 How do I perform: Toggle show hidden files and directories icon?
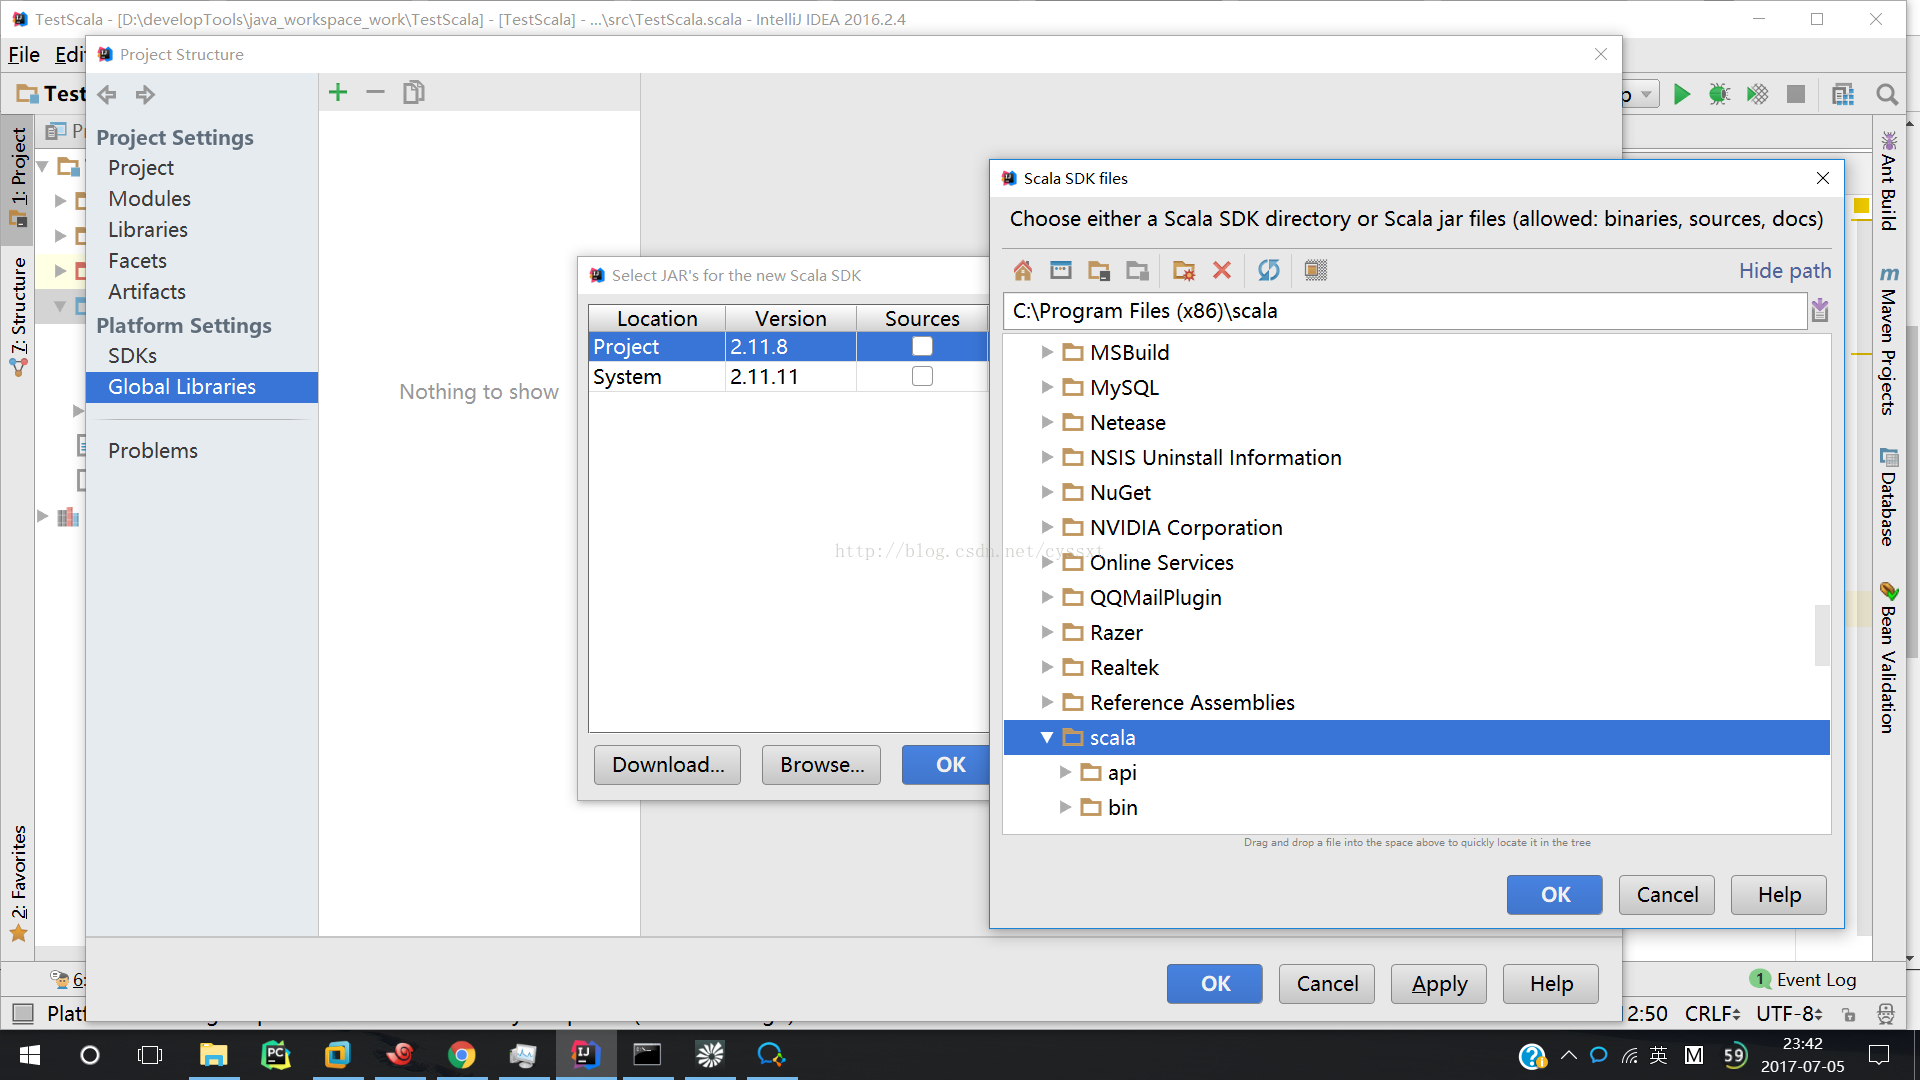[x=1315, y=270]
